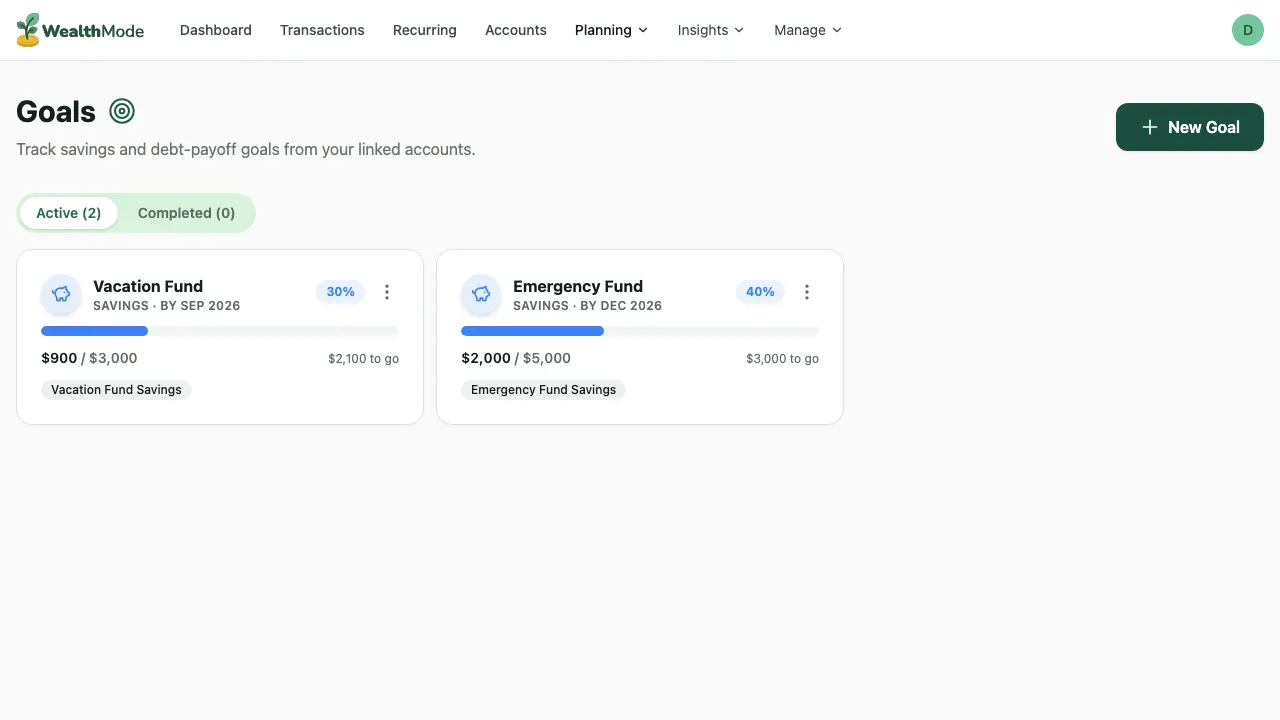1280x720 pixels.
Task: Click the Emergency Fund piggy bank icon
Action: (x=481, y=295)
